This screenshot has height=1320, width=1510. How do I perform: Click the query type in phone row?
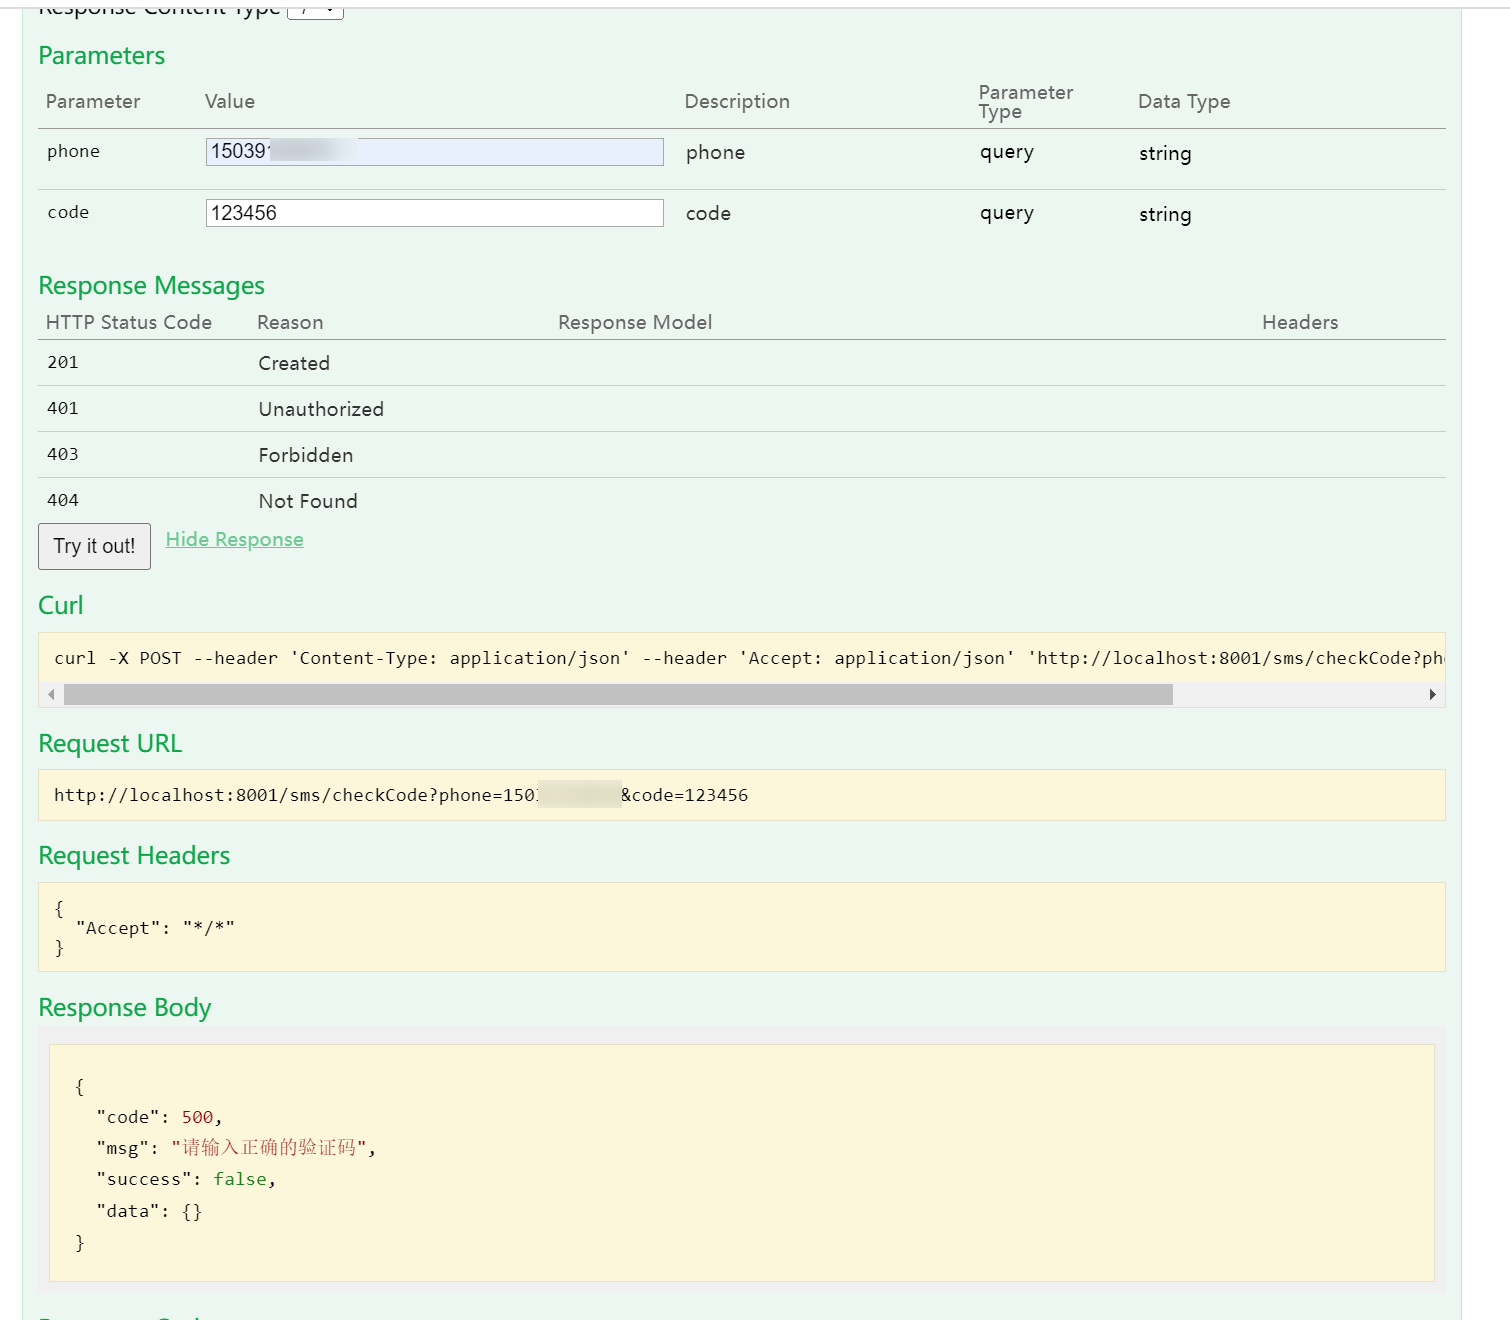pos(1007,153)
